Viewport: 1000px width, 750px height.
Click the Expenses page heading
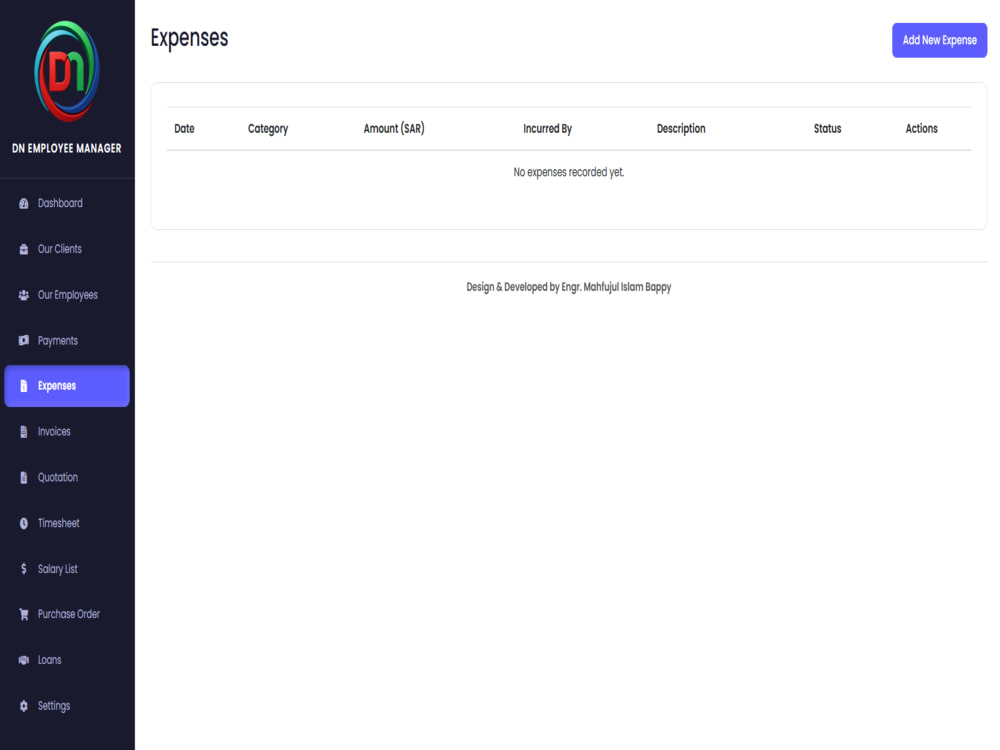[x=189, y=38]
